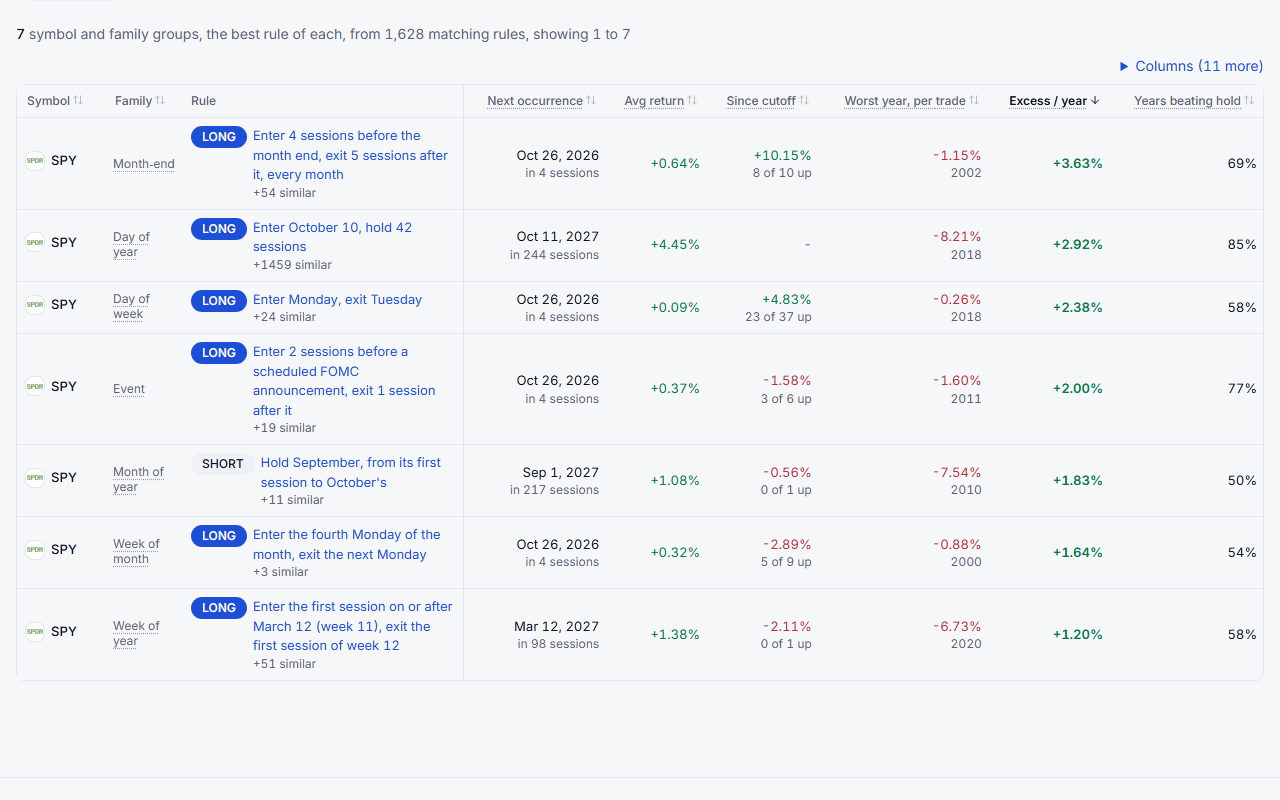Select the Week of year family label
The width and height of the screenshot is (1280, 800).
click(x=136, y=633)
